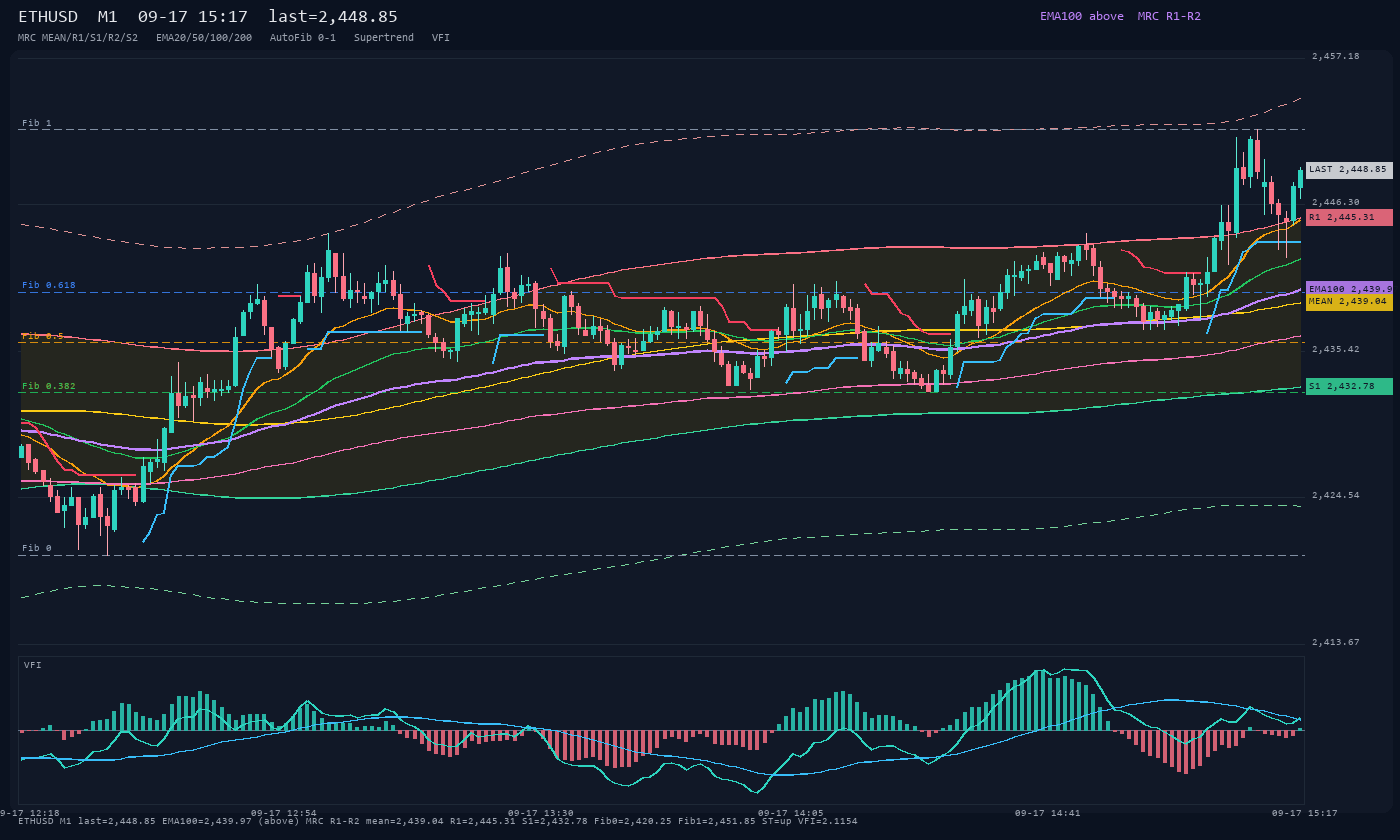Click the Fib 0.5 level label

coord(43,336)
